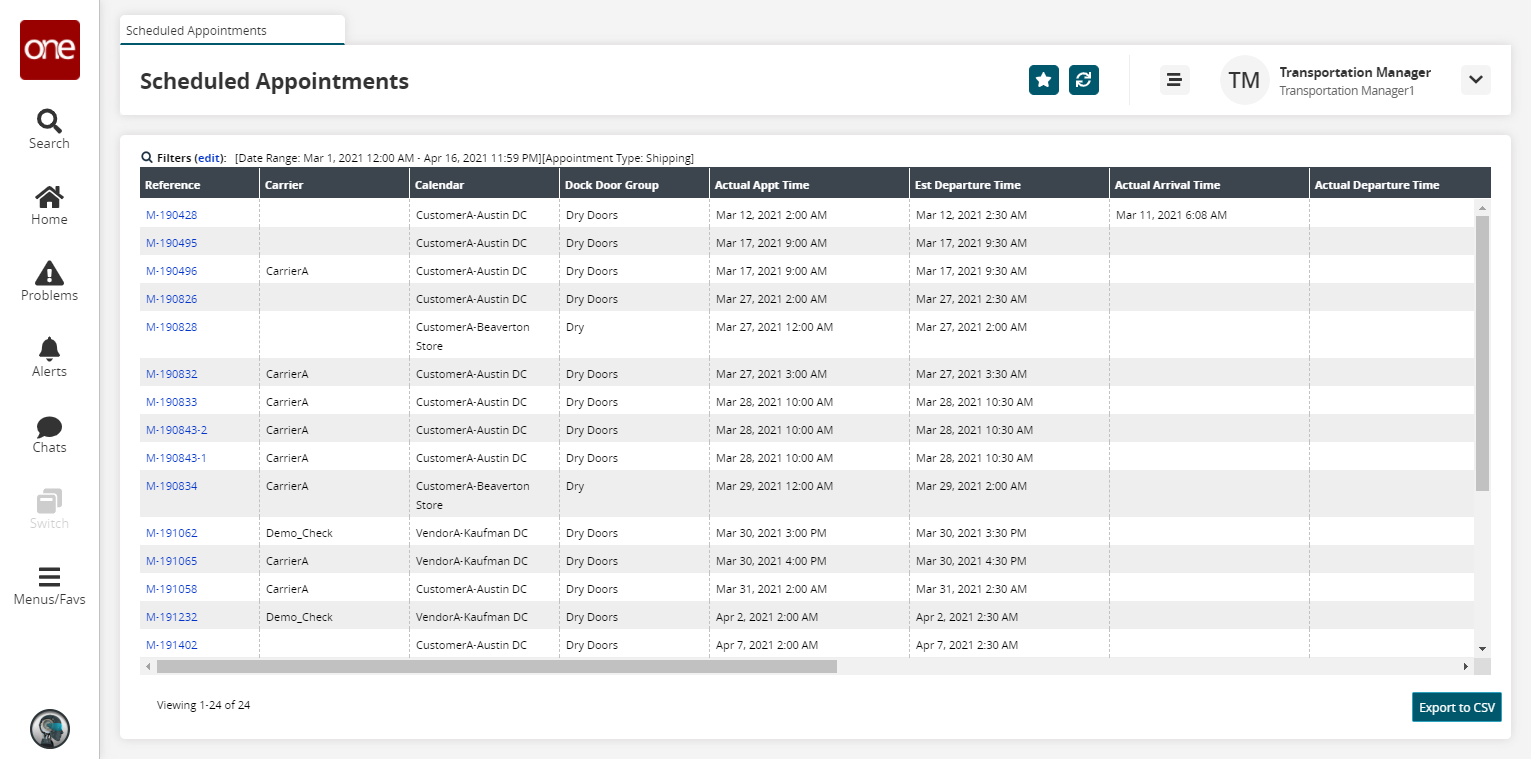
Task: Open reference M-190826
Action: [171, 299]
